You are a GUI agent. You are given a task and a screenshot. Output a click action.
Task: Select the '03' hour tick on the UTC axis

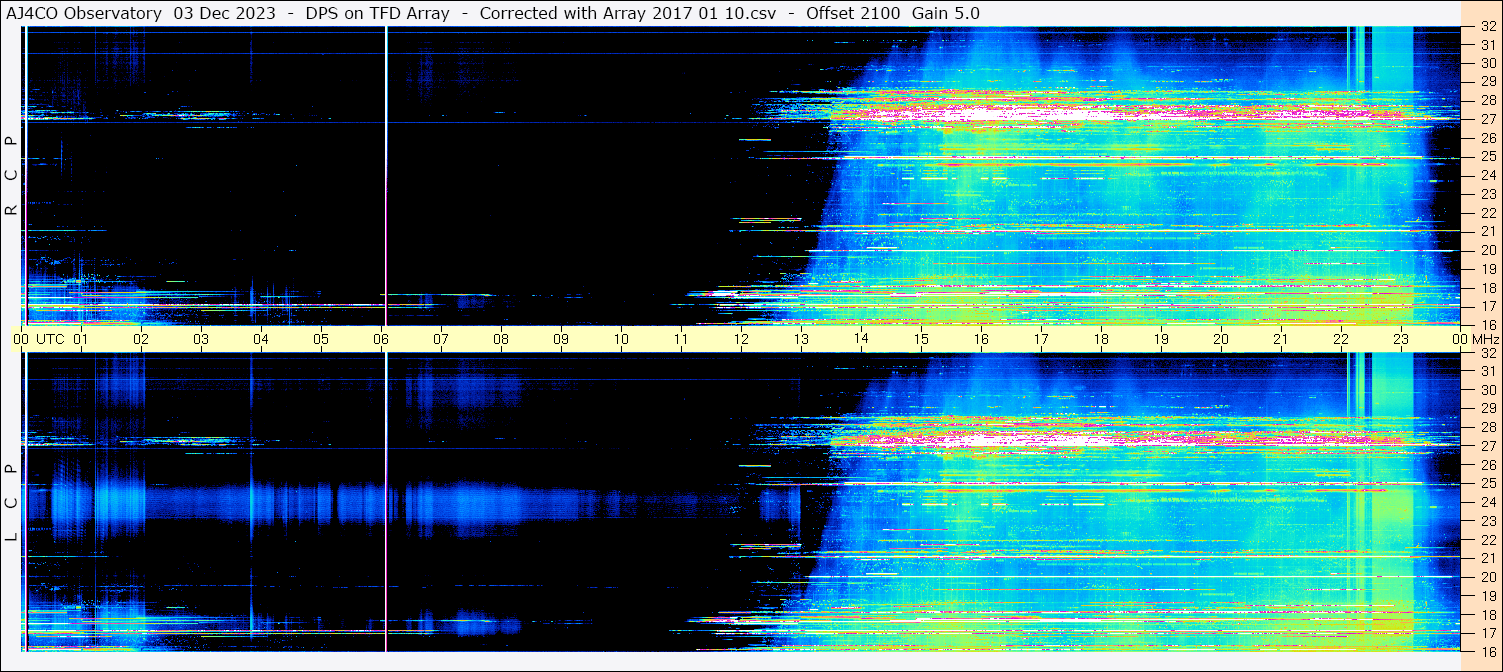click(x=202, y=339)
